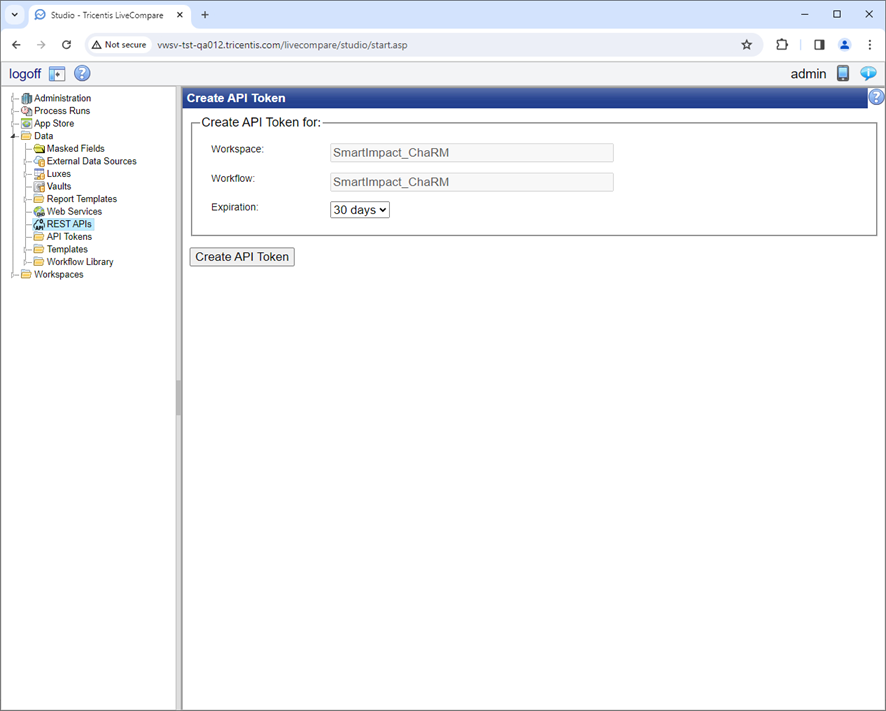Click help icon on Create API Token bar
Image resolution: width=886 pixels, height=711 pixels.
(x=877, y=97)
